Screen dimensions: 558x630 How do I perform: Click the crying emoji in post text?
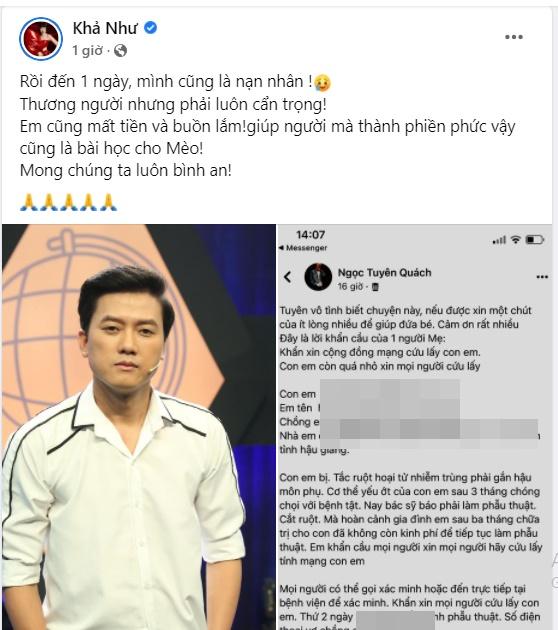(x=323, y=82)
